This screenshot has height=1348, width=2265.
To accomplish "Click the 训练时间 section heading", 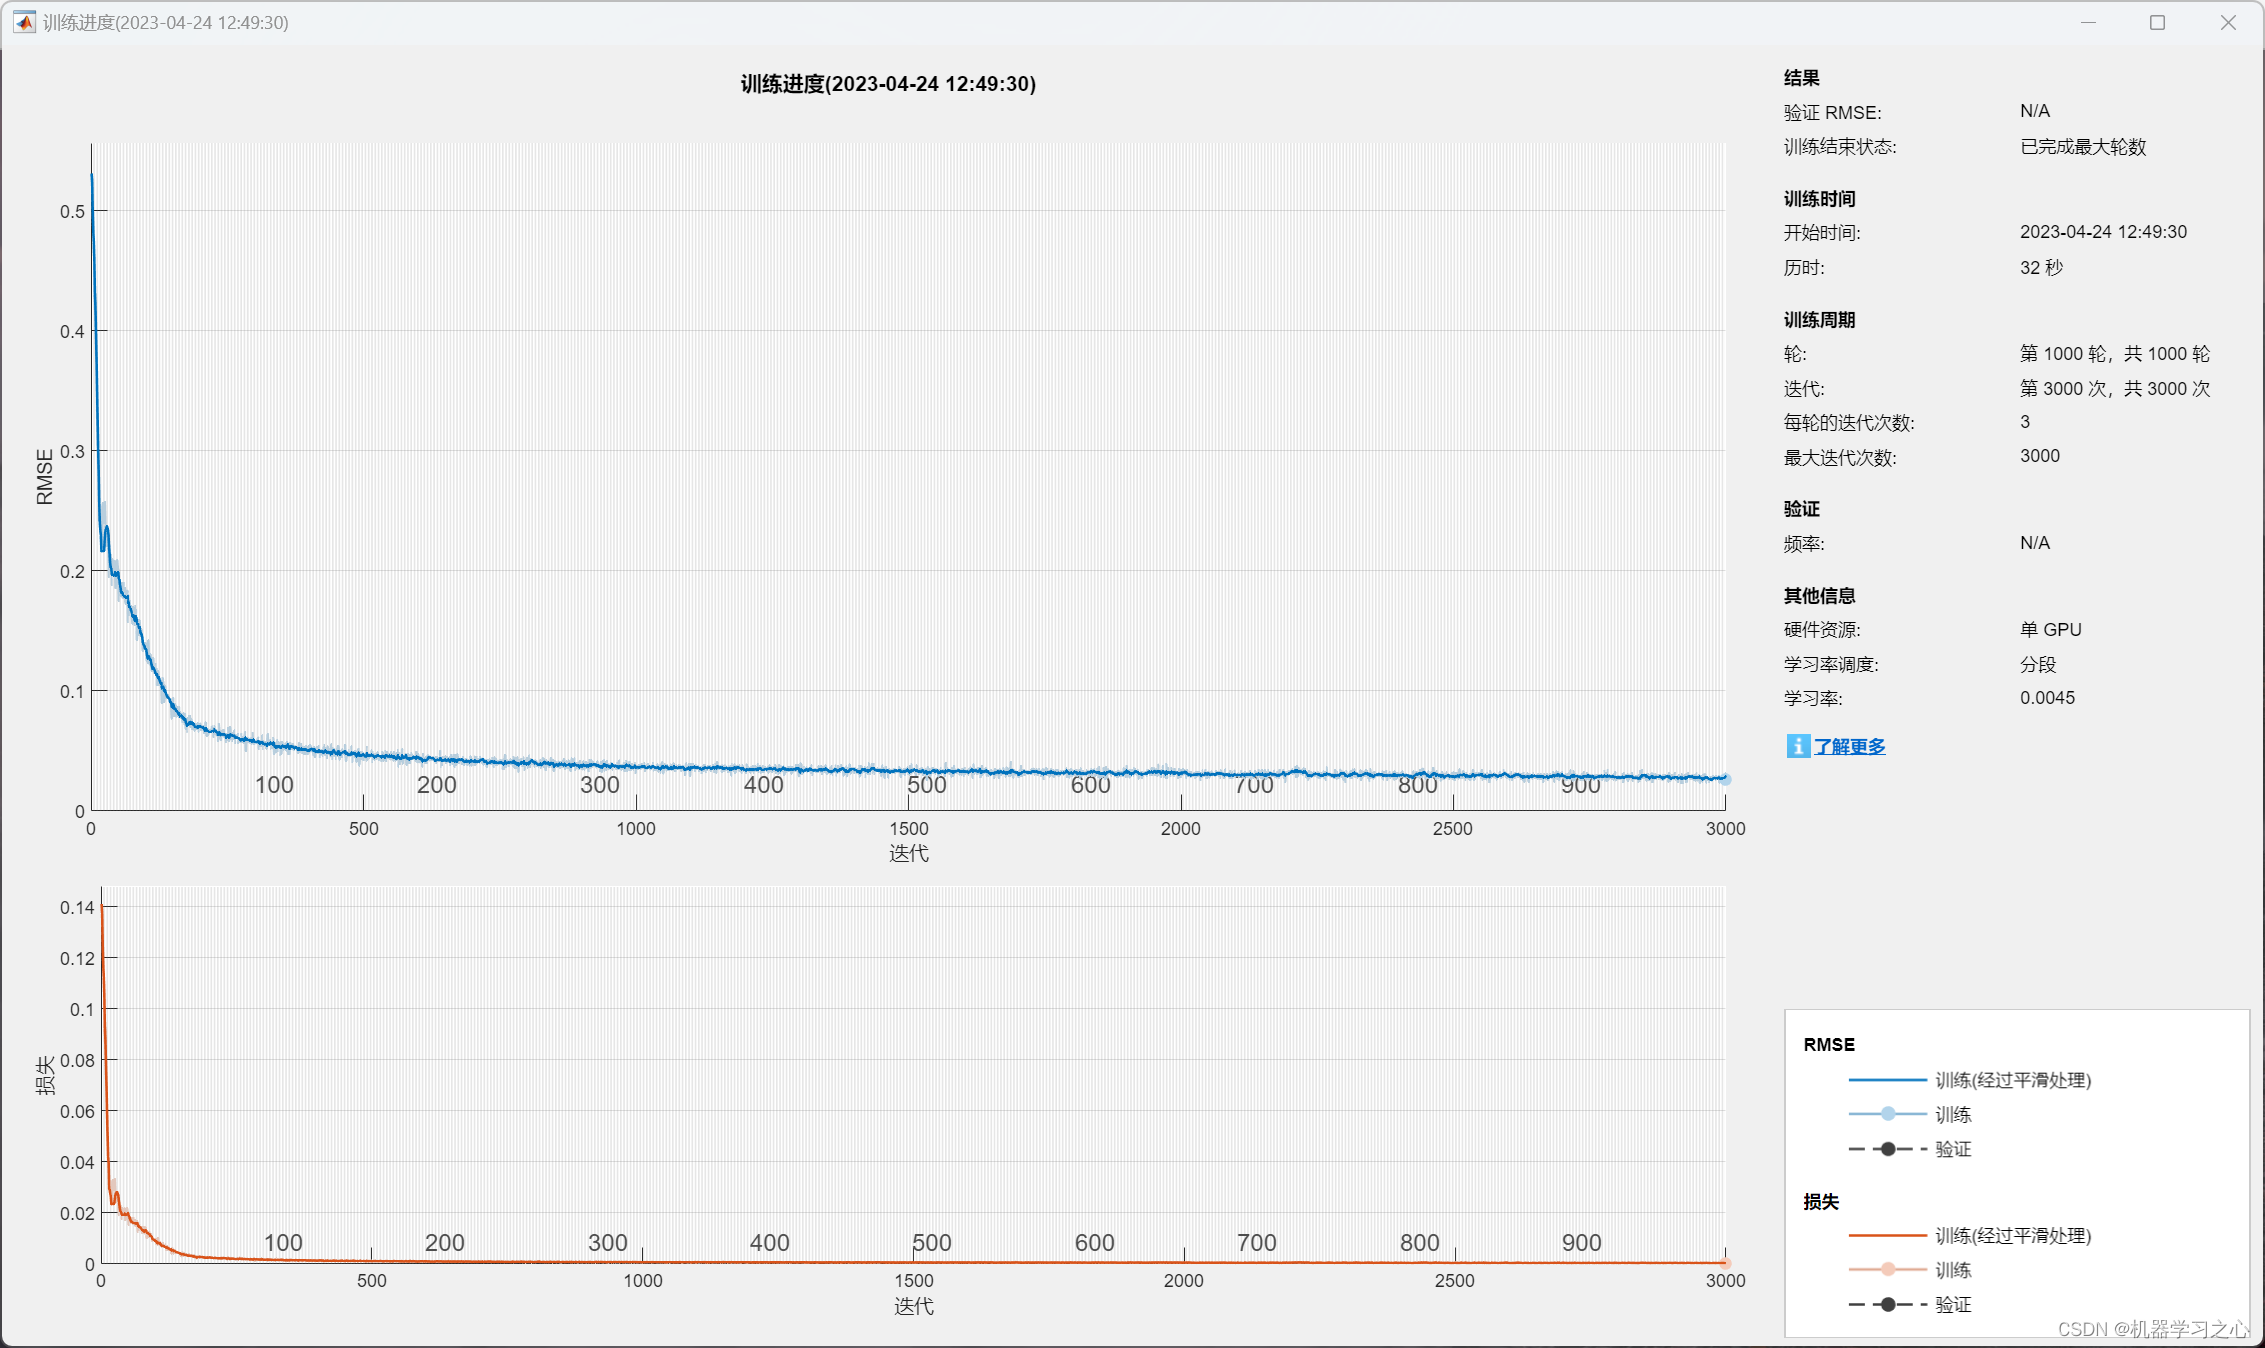I will click(1820, 199).
